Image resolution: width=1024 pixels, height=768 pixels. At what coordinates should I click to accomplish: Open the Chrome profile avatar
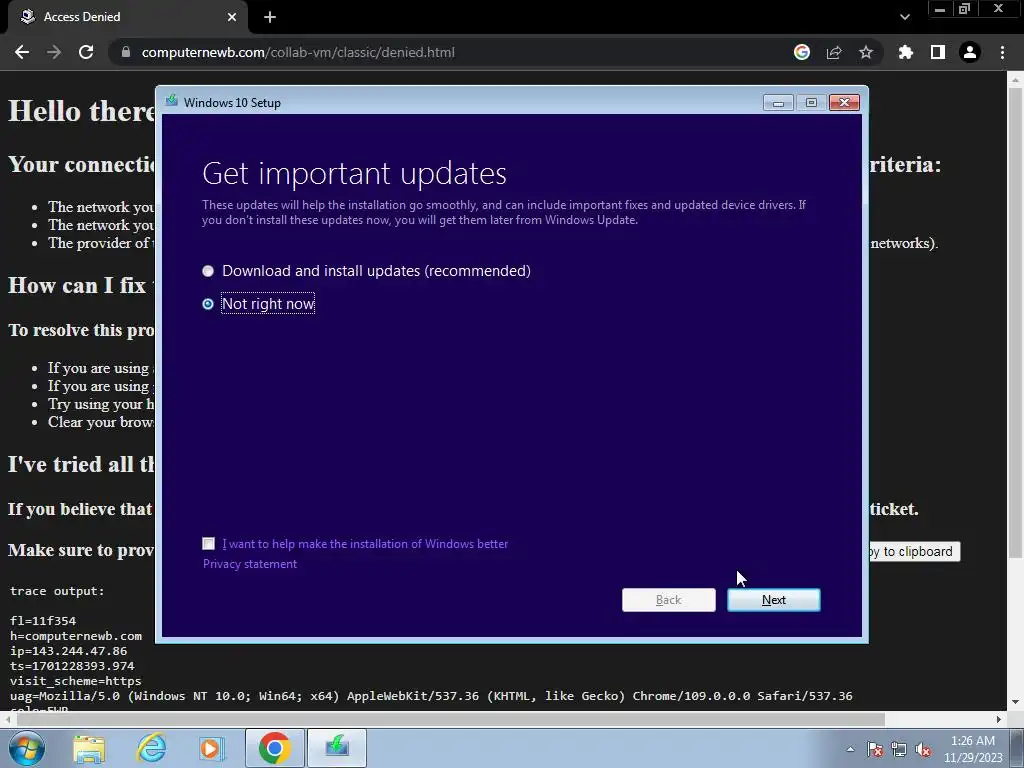click(970, 52)
